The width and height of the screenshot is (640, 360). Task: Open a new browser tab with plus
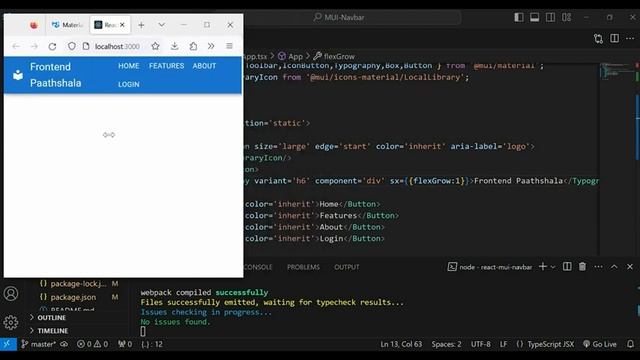(141, 25)
